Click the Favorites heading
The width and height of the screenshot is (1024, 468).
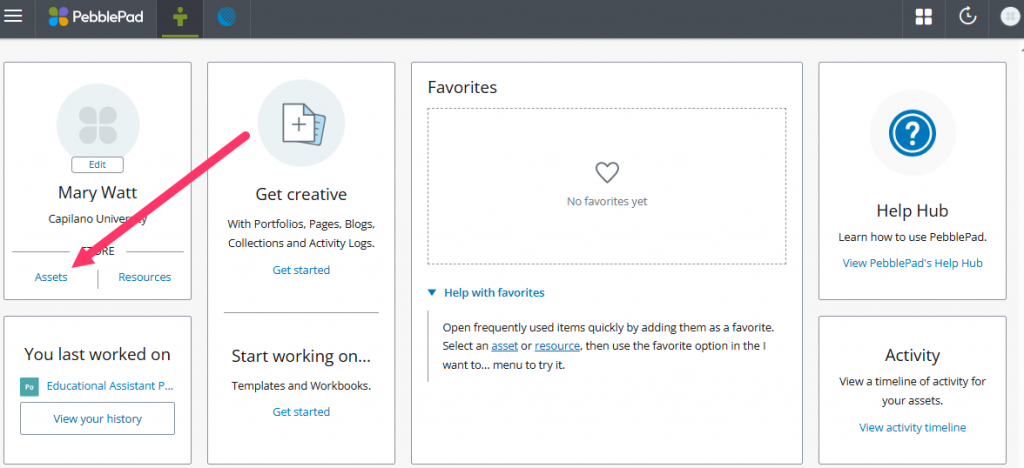(462, 87)
